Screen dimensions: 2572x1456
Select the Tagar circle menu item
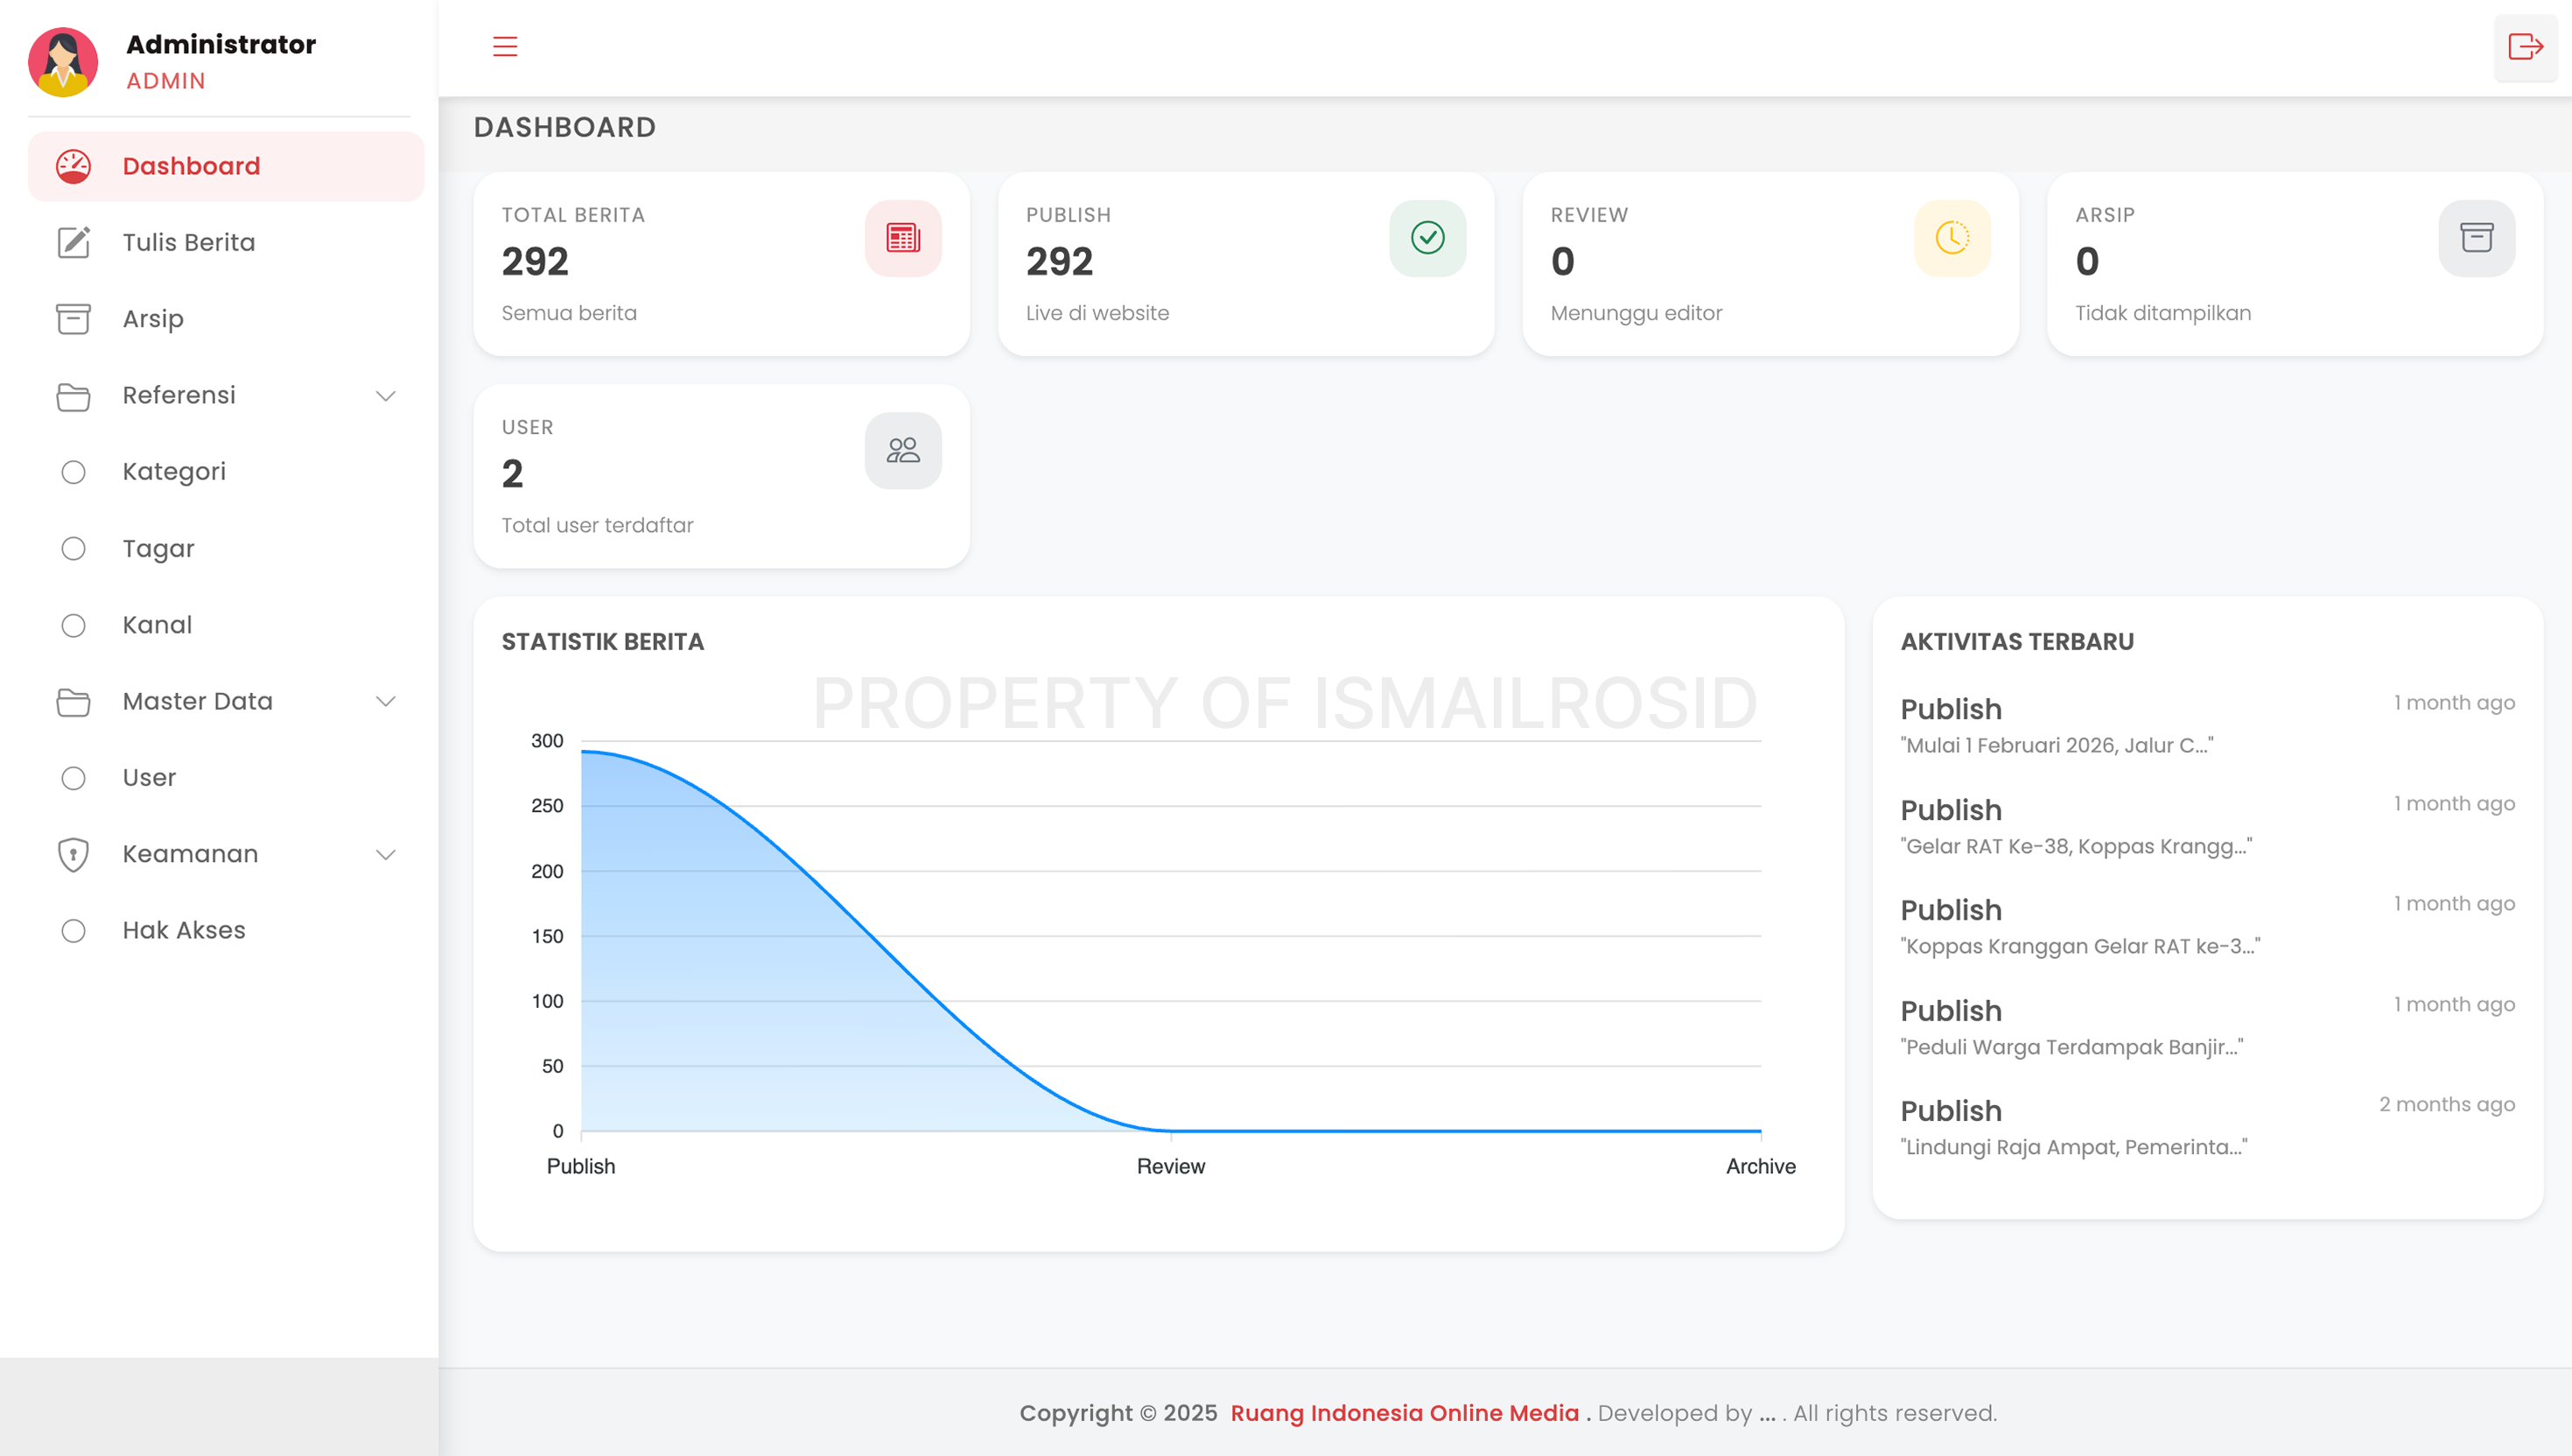(x=158, y=548)
